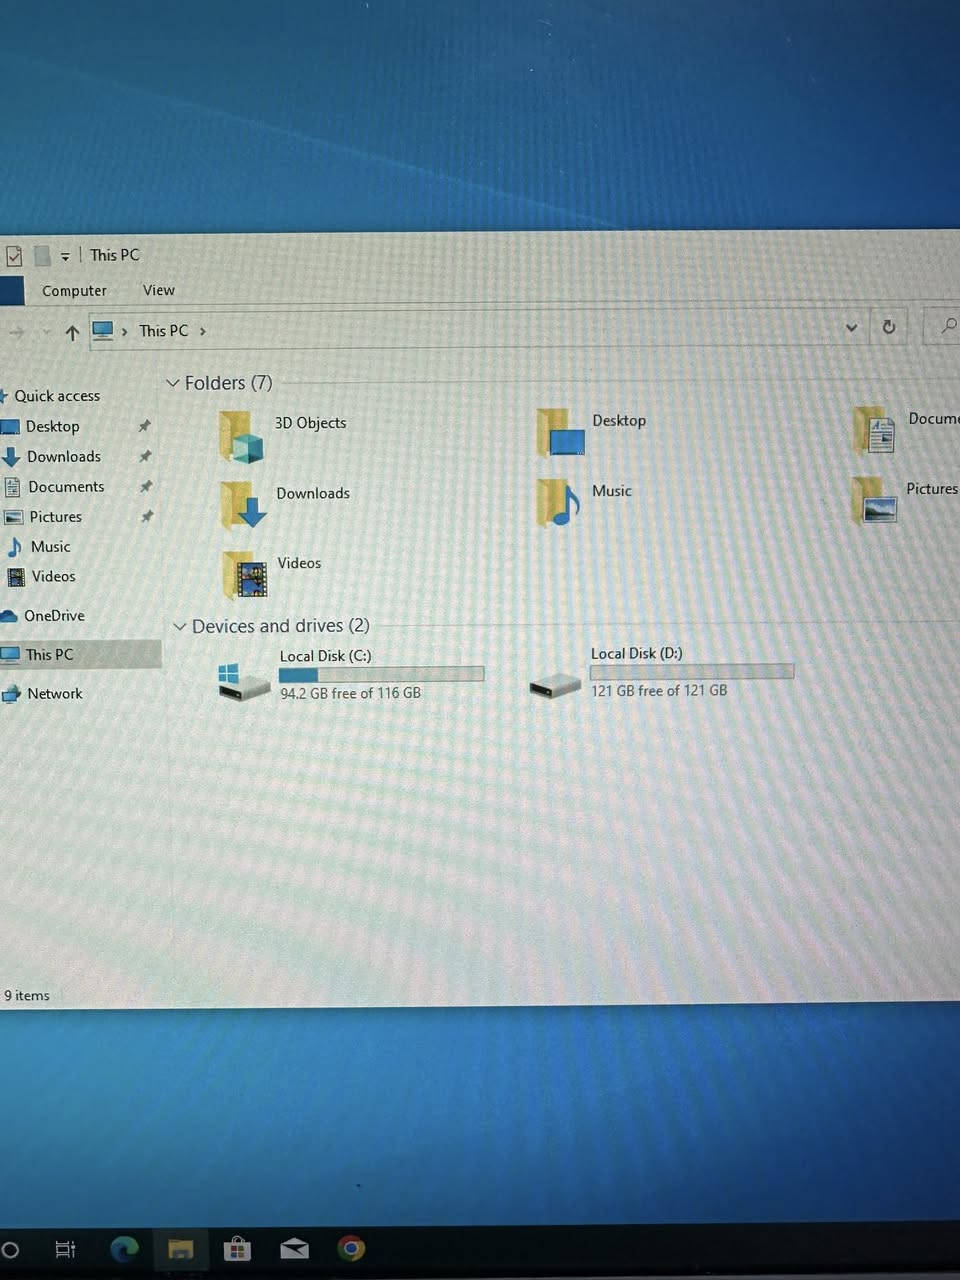Open the Music folder icon
This screenshot has height=1280, width=960.
point(558,502)
